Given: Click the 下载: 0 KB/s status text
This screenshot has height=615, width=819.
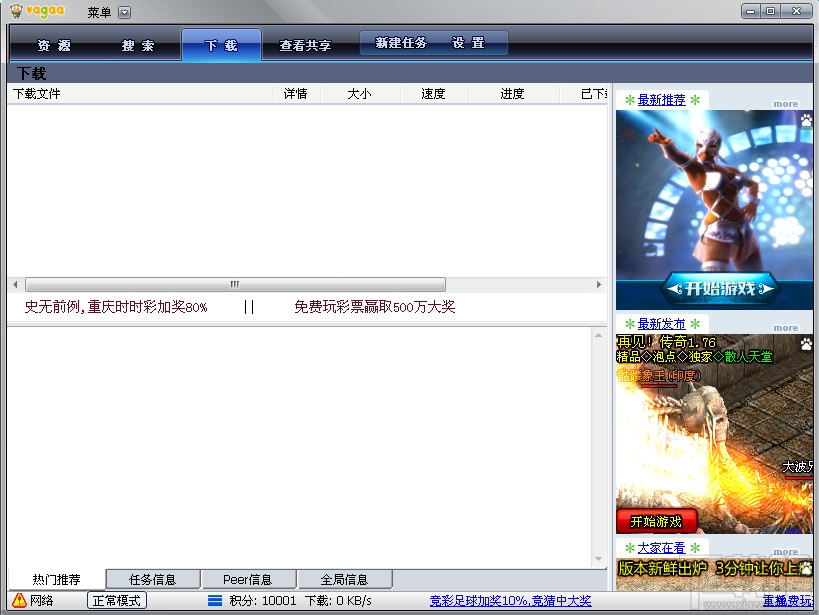Looking at the screenshot, I should click(338, 601).
